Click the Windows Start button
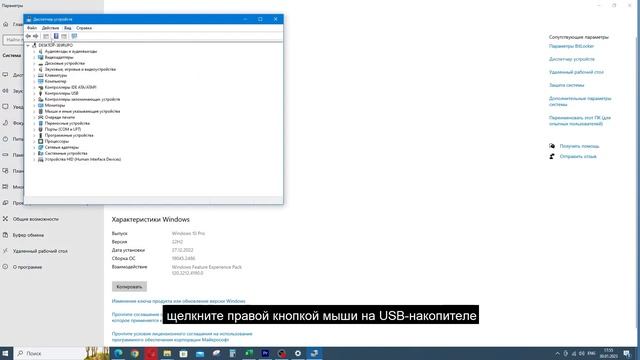 point(6,353)
